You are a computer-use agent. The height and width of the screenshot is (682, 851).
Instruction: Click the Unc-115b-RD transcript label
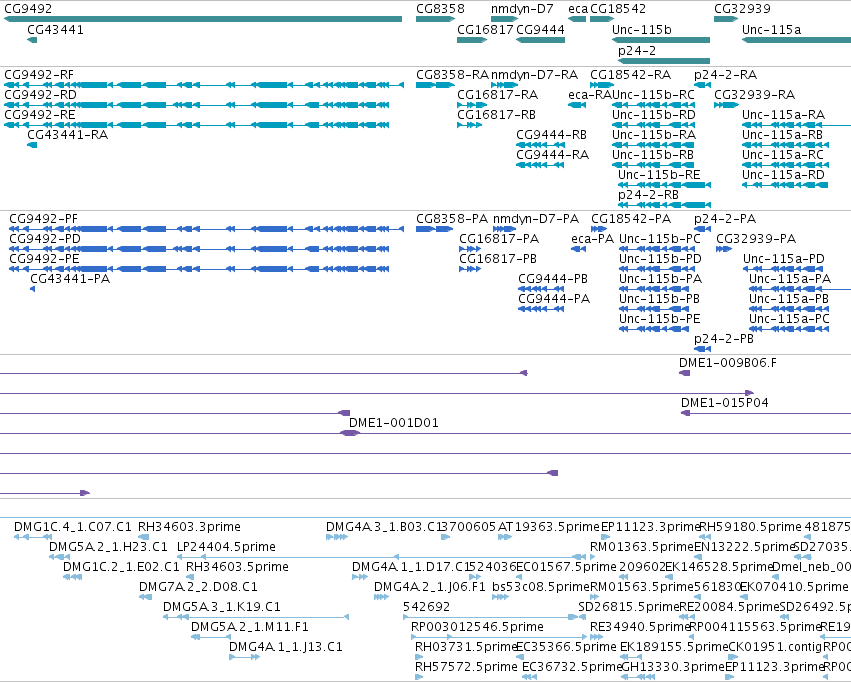[x=654, y=115]
